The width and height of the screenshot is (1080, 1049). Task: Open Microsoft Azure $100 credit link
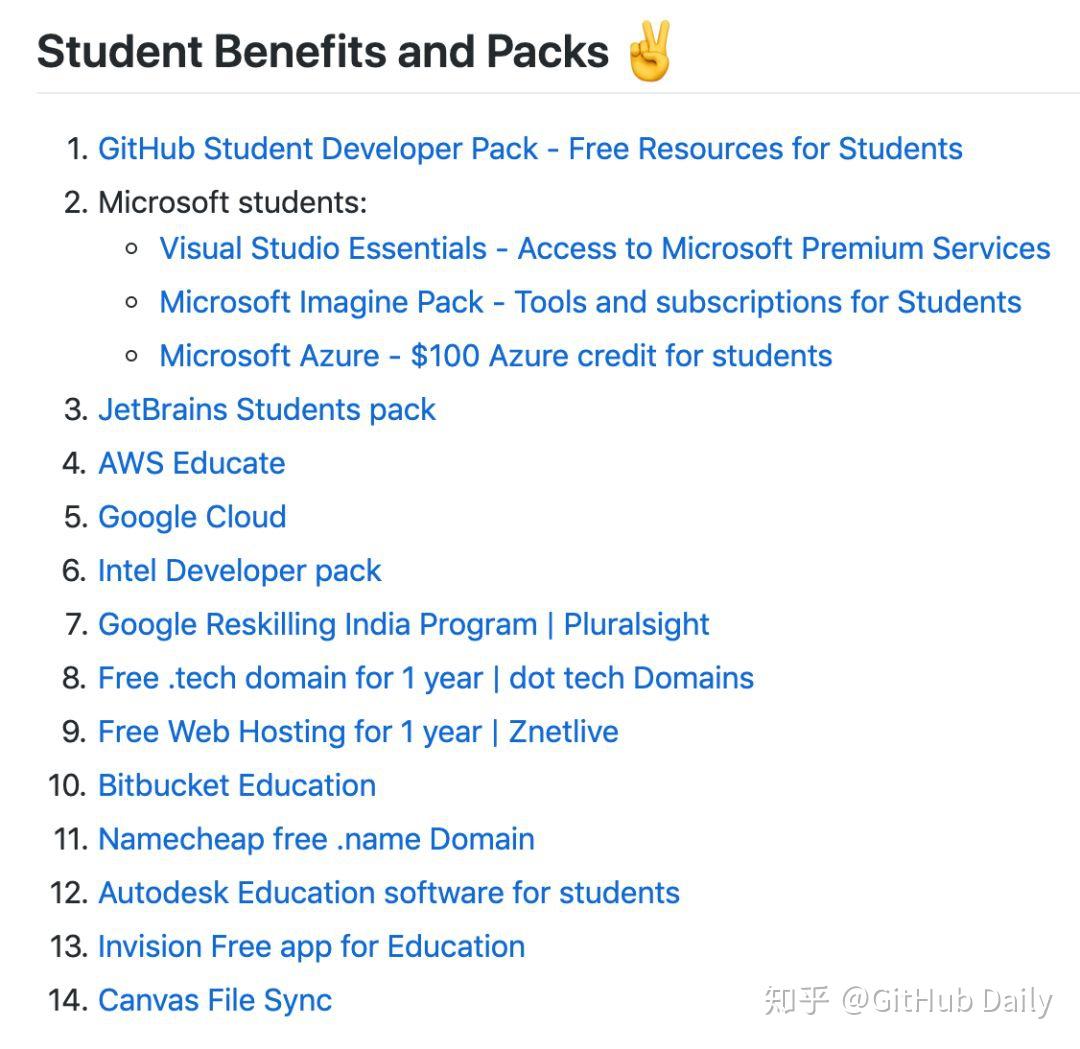[496, 356]
